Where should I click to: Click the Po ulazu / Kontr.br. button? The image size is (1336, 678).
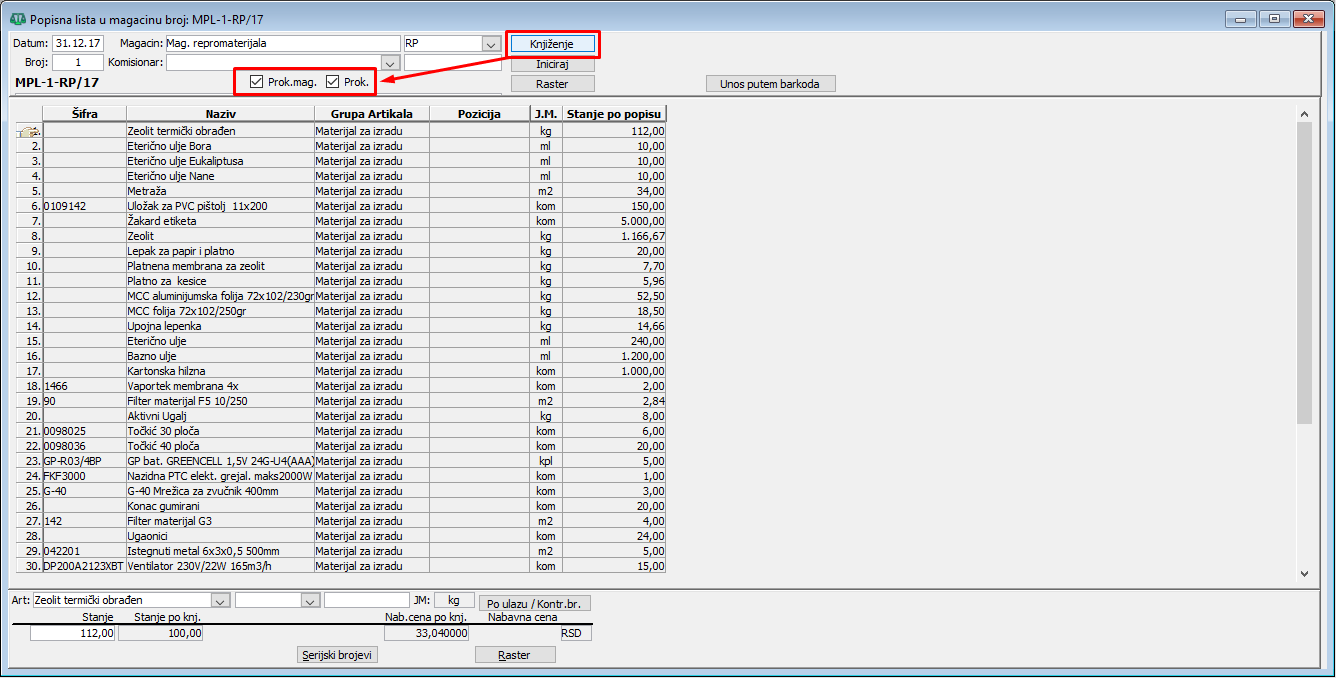[x=535, y=603]
